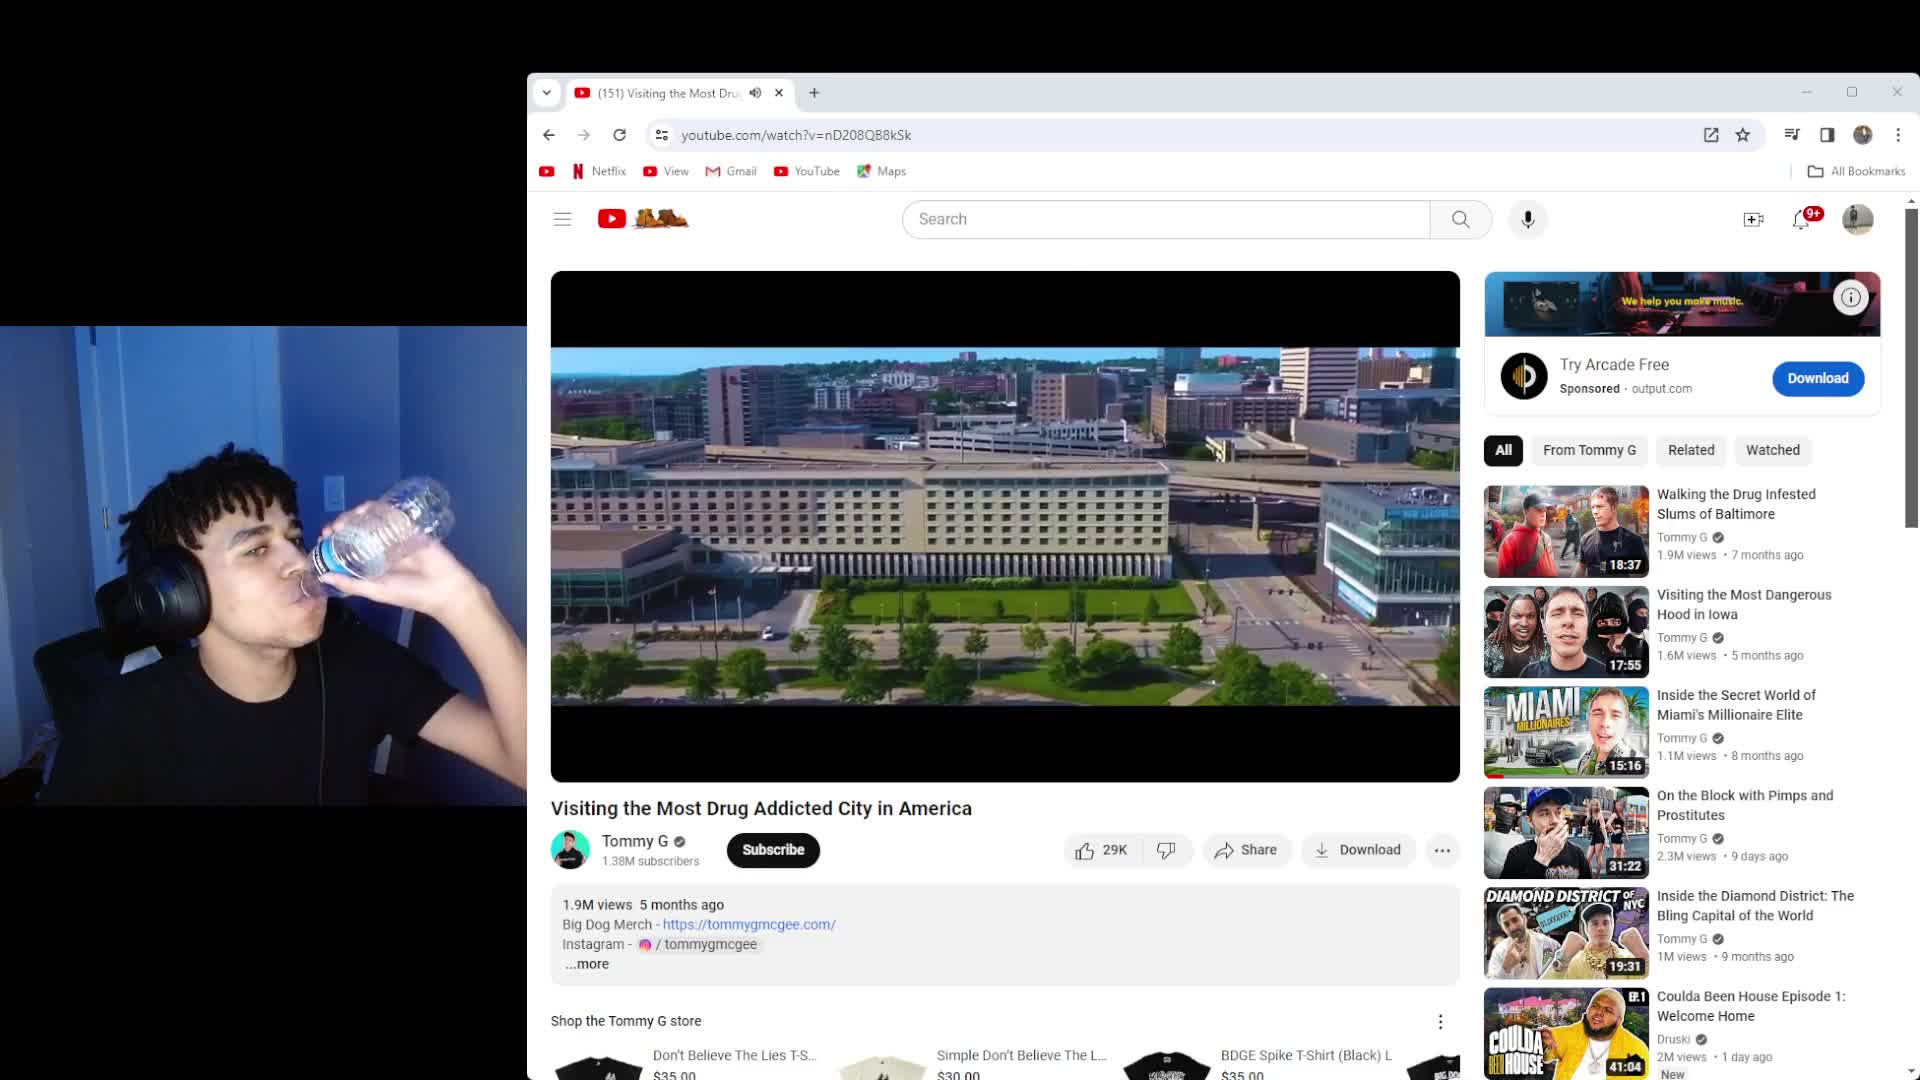Screen dimensions: 1920x1080
Task: Open more actions ellipsis under video
Action: [x=1442, y=850]
